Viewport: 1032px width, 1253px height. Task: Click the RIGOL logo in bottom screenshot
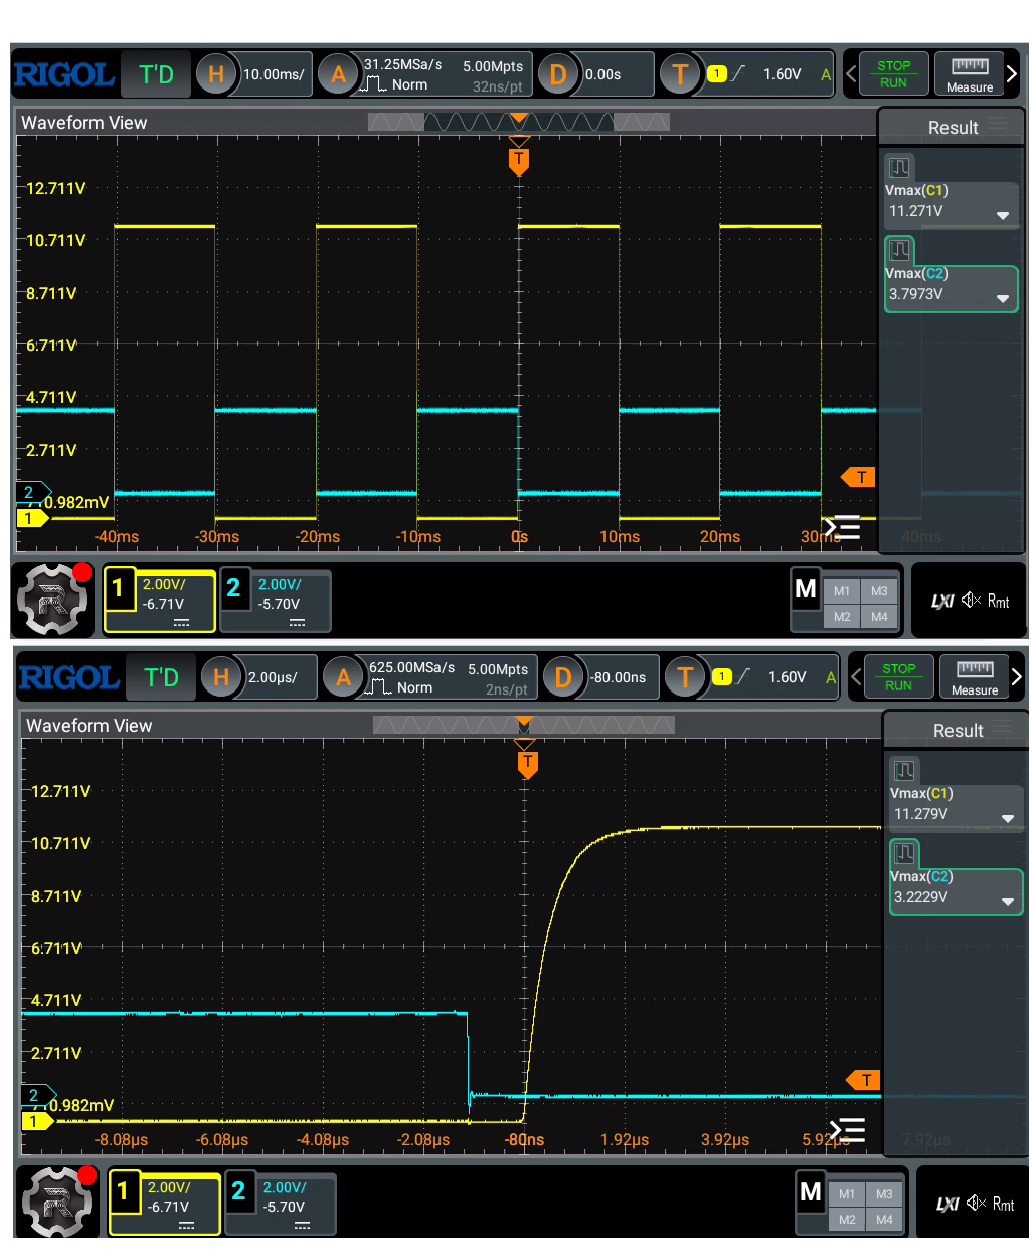click(x=70, y=678)
